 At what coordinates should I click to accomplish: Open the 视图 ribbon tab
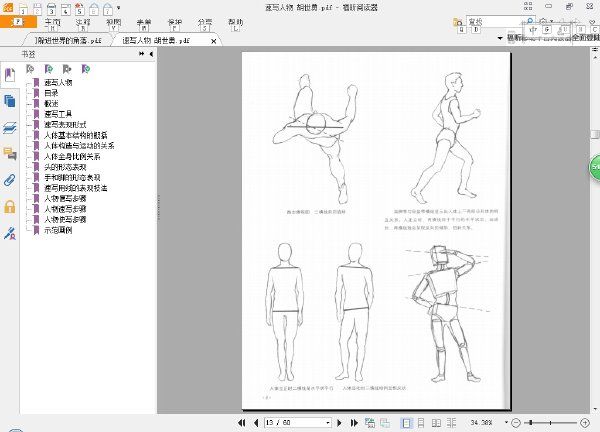113,22
